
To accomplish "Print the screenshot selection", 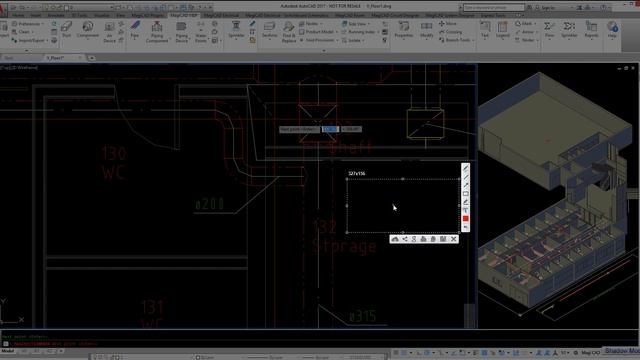I will click(423, 239).
